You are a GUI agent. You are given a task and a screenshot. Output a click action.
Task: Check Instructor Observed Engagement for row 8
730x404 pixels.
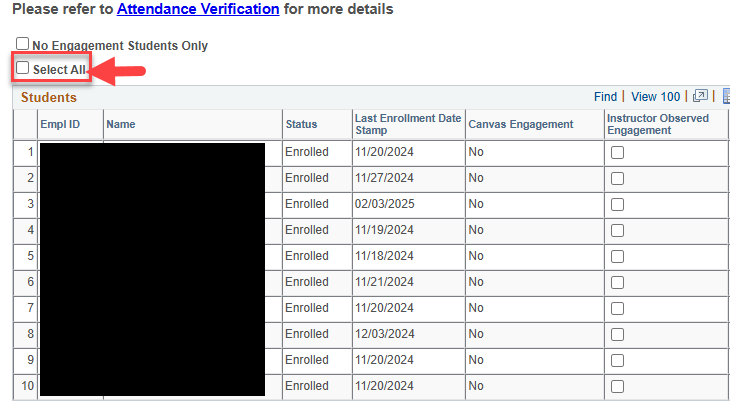(617, 335)
